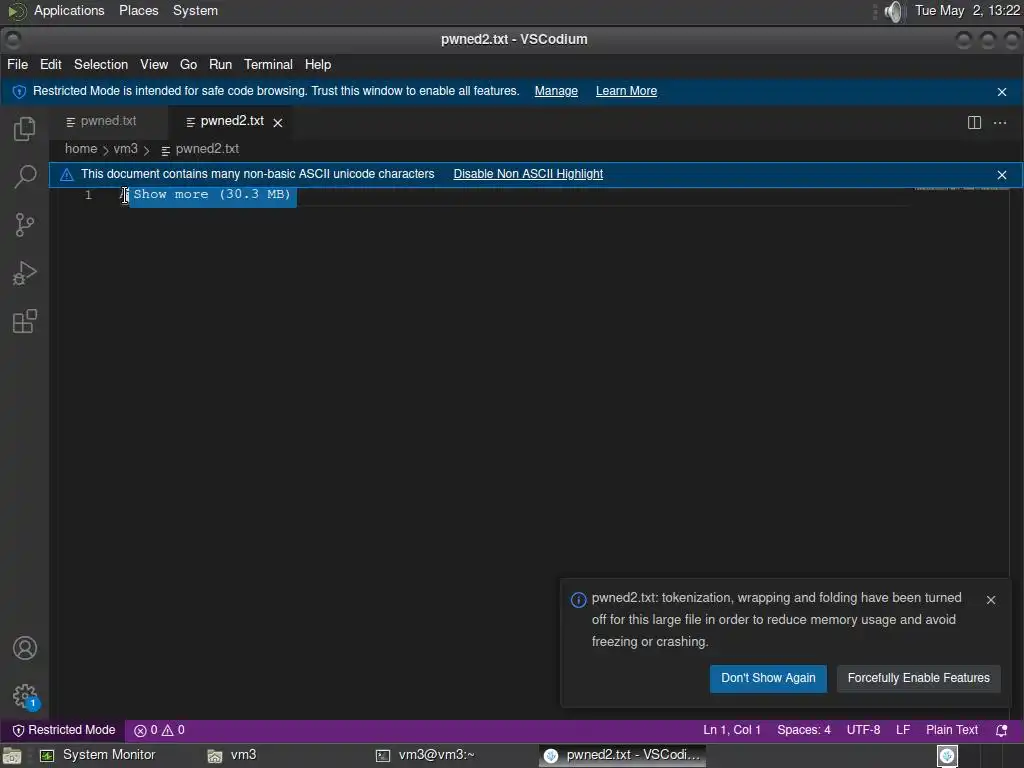Screen dimensions: 1024x768
Task: Open the Extensions view icon
Action: (24, 321)
